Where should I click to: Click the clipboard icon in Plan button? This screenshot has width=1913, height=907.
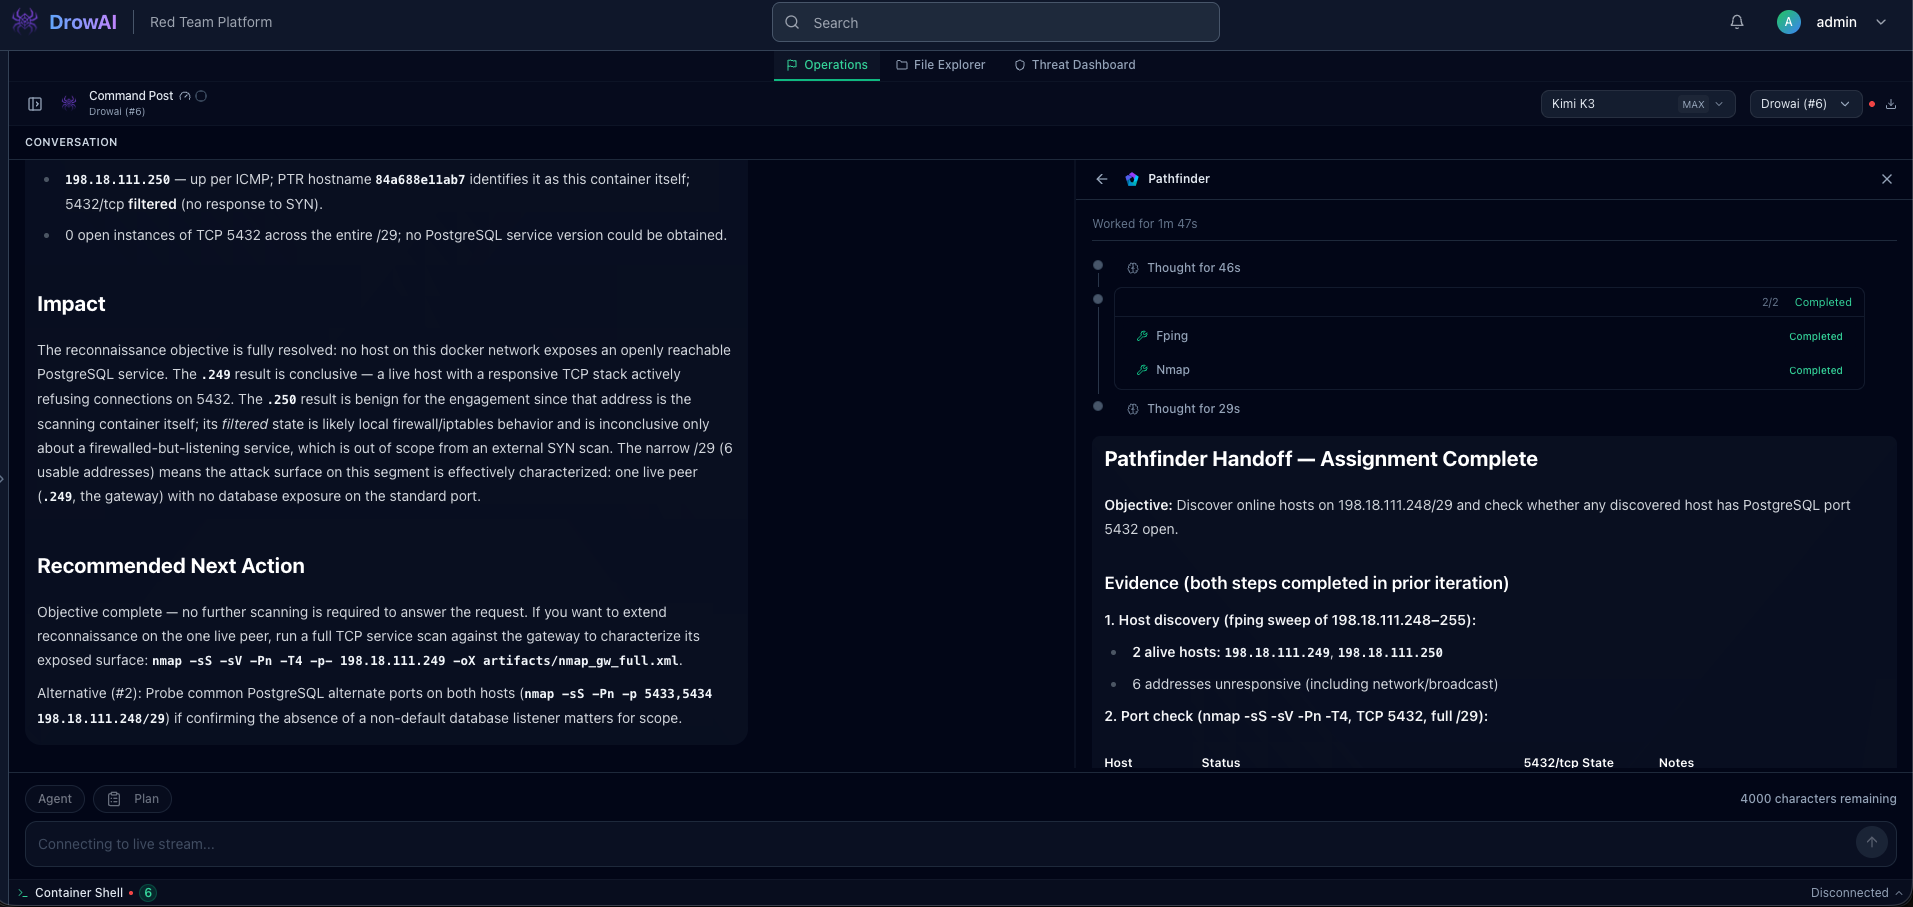coord(114,799)
